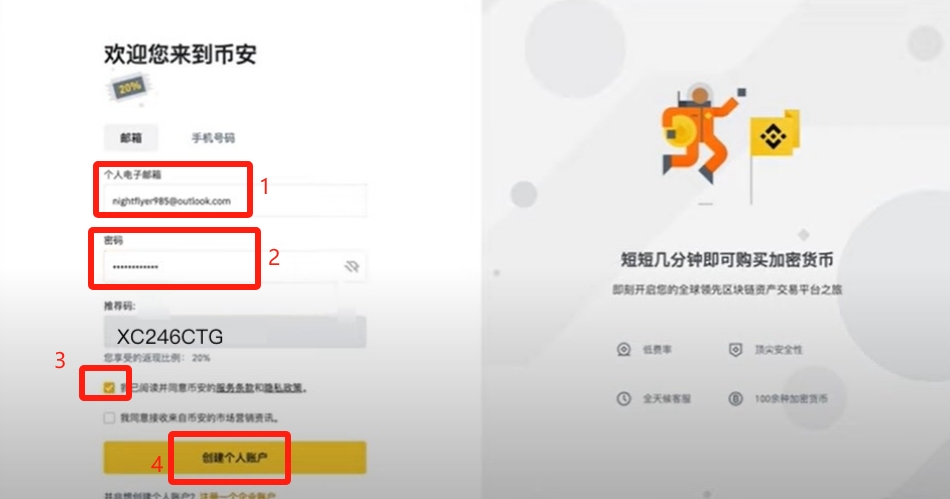The height and width of the screenshot is (499, 950).
Task: Click the 创建个人账户 create account button
Action: 234,457
